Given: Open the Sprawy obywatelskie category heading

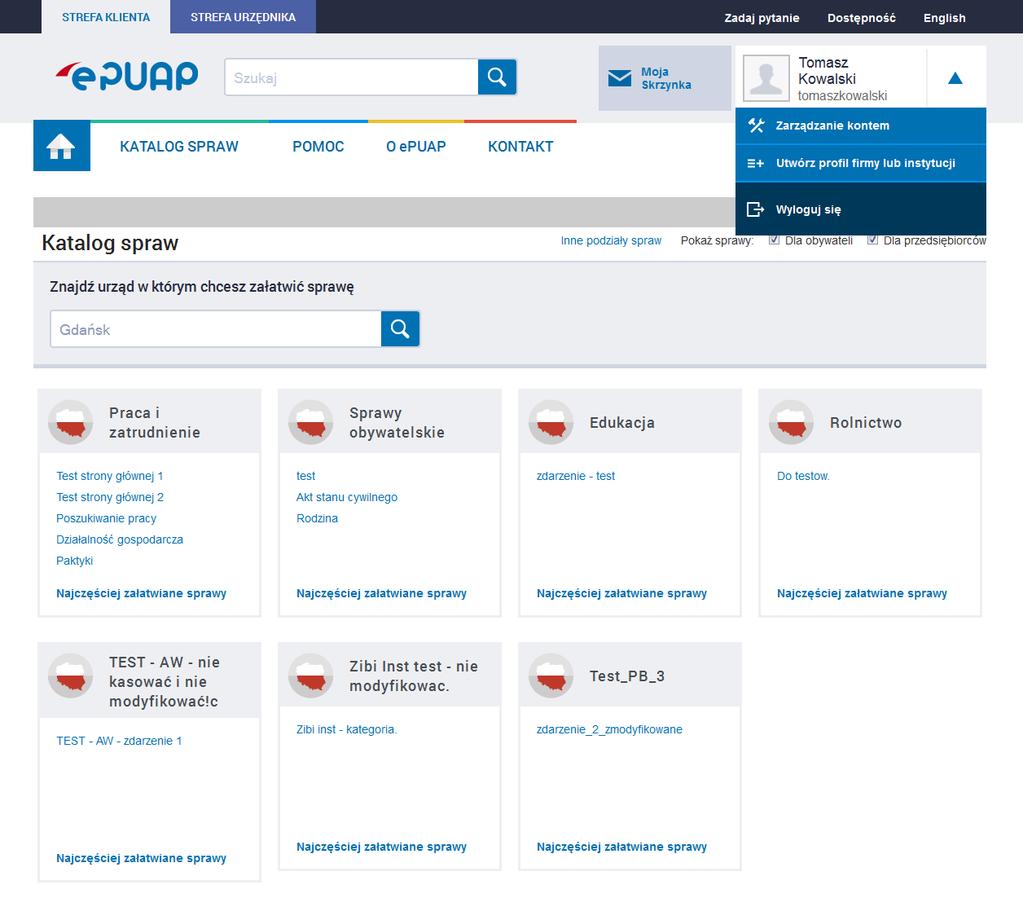Looking at the screenshot, I should coord(397,422).
